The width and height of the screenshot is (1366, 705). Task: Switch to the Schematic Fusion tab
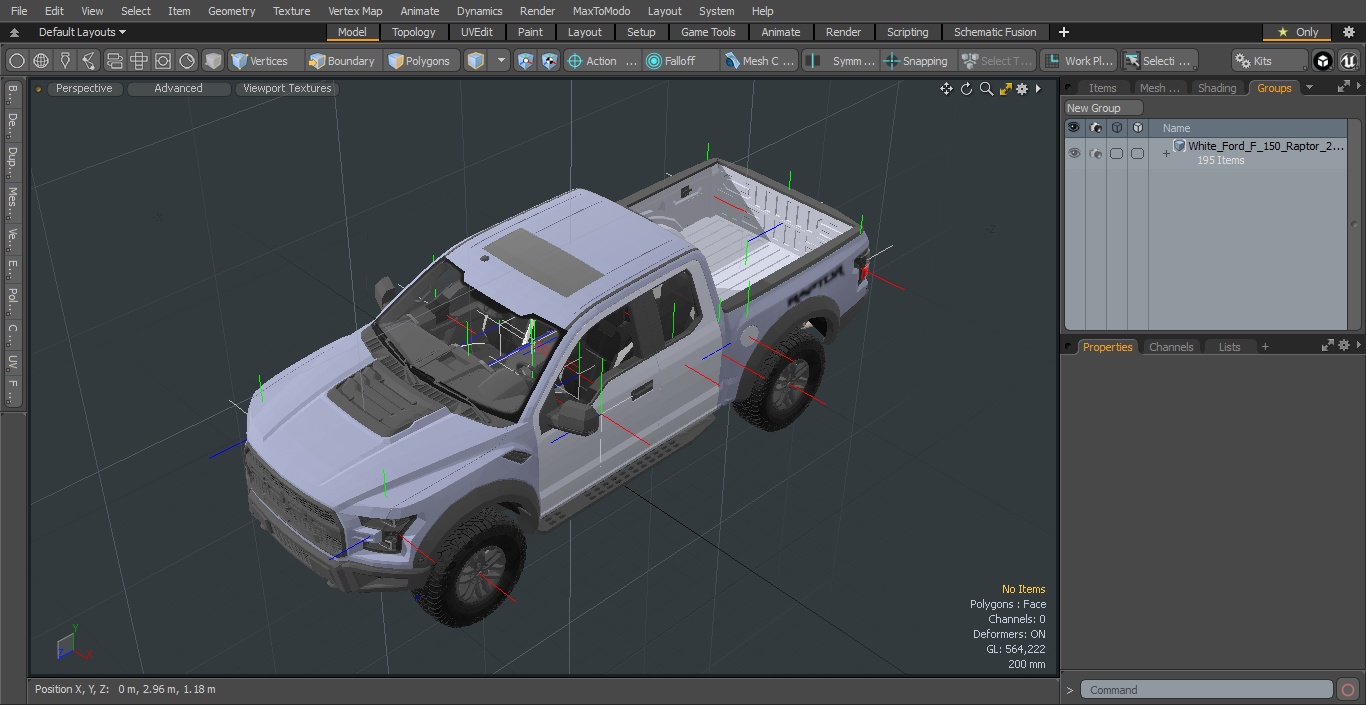pos(995,32)
